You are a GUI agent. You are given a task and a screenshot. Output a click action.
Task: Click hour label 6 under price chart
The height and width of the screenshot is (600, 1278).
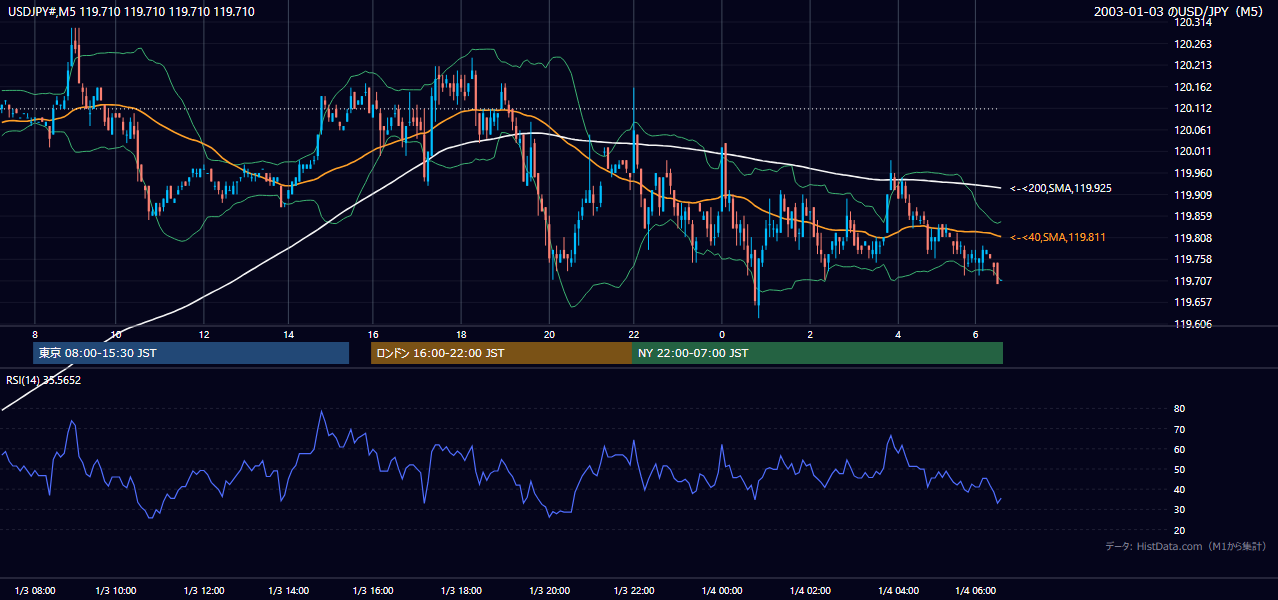(975, 334)
